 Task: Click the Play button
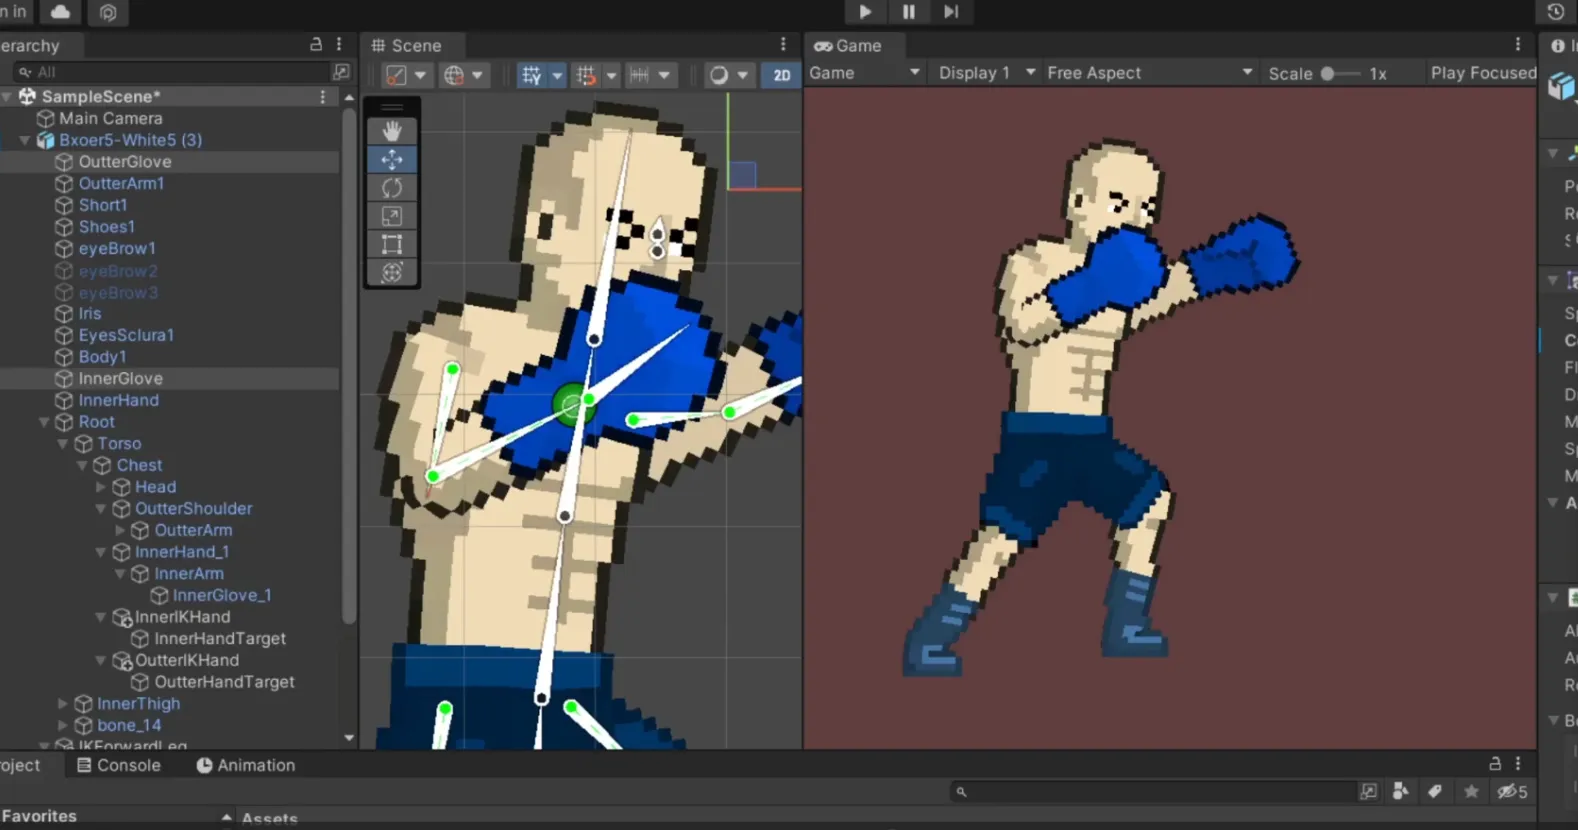(865, 12)
